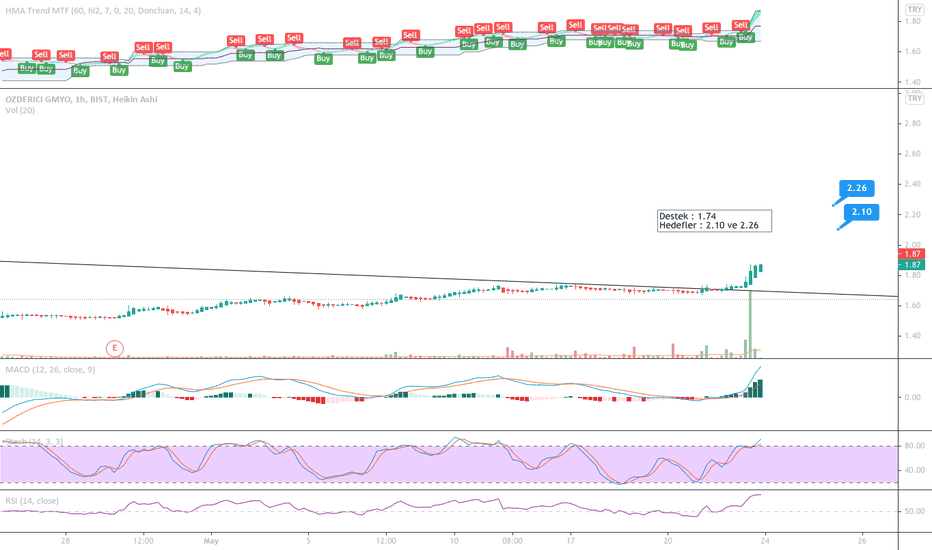Screen dimensions: 932x550
Task: Select the MACD (12, 26, close, 9) label
Action: pyautogui.click(x=50, y=370)
